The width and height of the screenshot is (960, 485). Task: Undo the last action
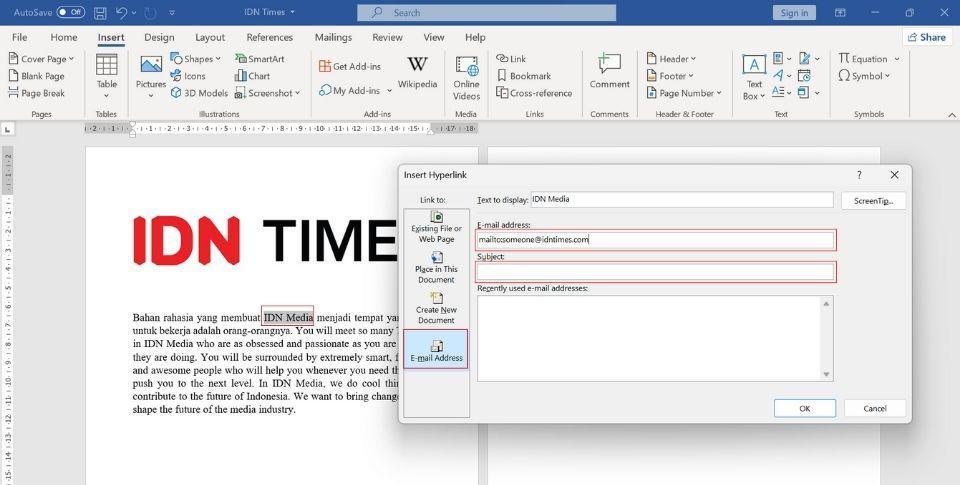click(x=121, y=12)
